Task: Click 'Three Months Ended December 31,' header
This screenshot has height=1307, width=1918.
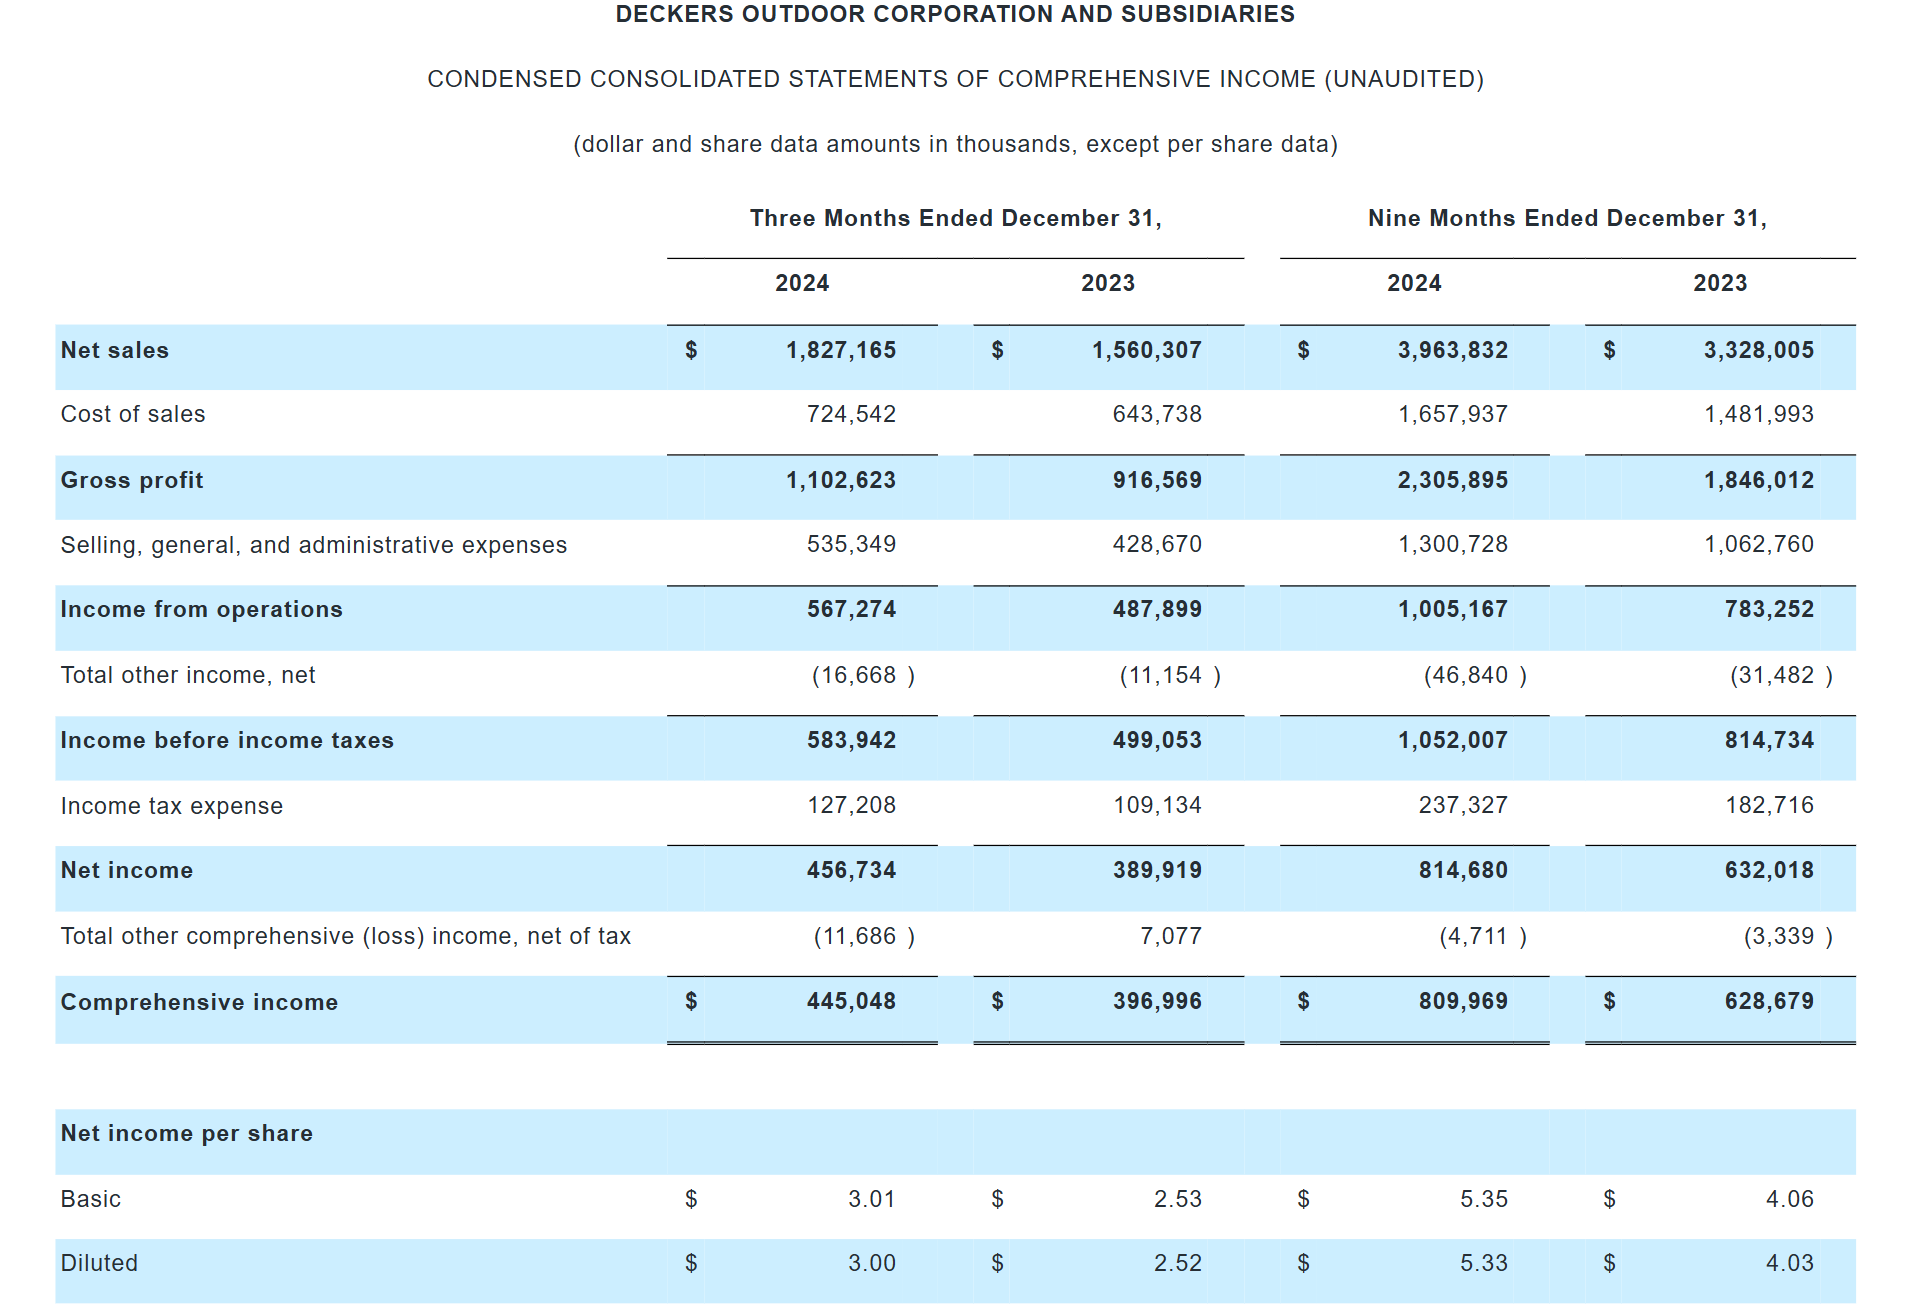Action: pyautogui.click(x=956, y=218)
